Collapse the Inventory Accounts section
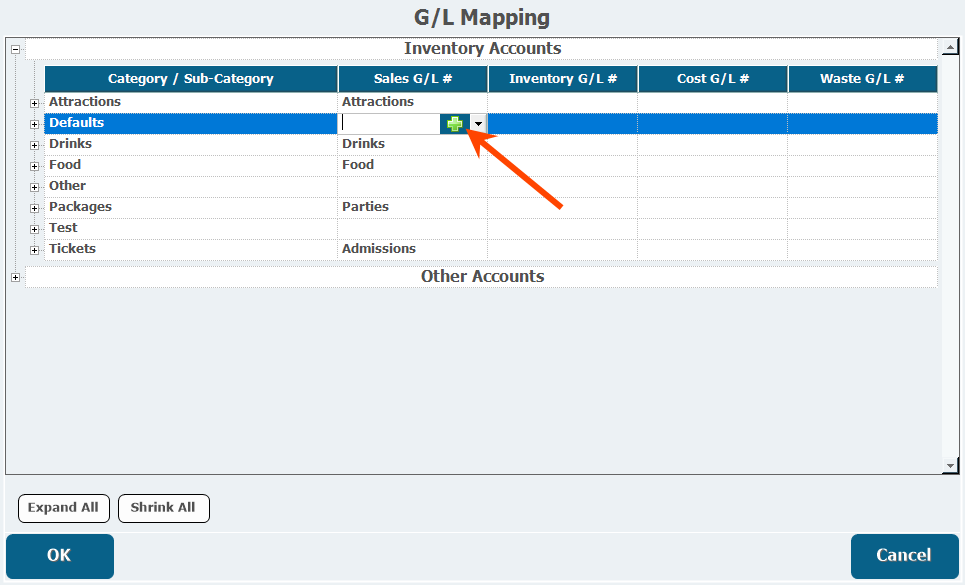This screenshot has width=965, height=585. pos(15,49)
